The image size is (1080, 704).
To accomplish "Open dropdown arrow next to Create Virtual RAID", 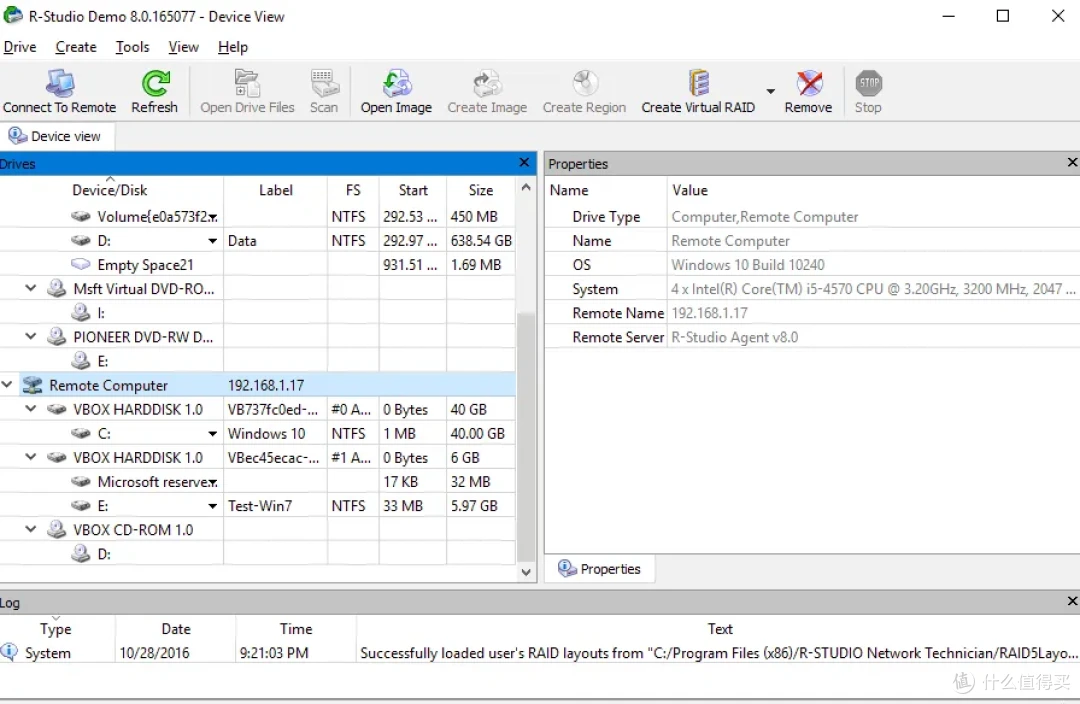I will [771, 91].
